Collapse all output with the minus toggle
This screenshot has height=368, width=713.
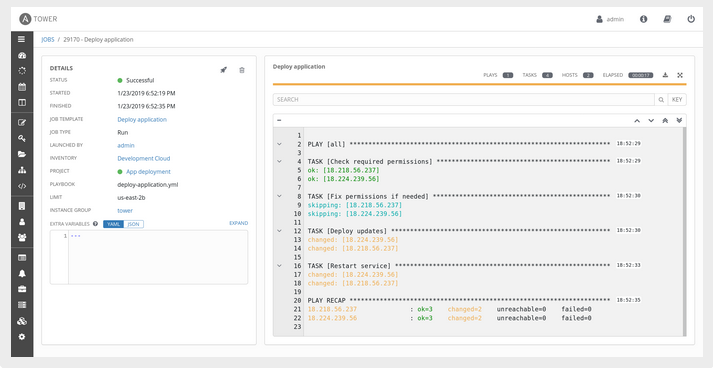(279, 120)
